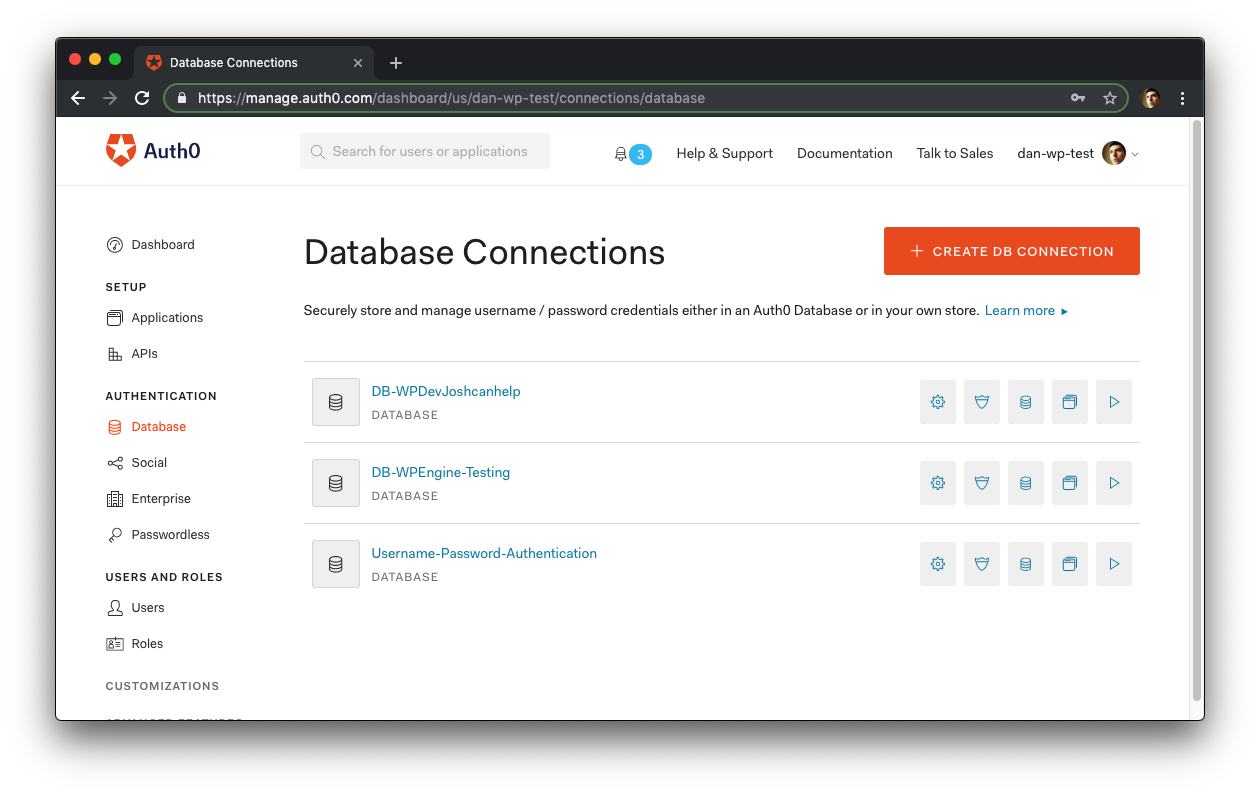Click Create DB Connection button
This screenshot has width=1260, height=794.
[x=1011, y=251]
